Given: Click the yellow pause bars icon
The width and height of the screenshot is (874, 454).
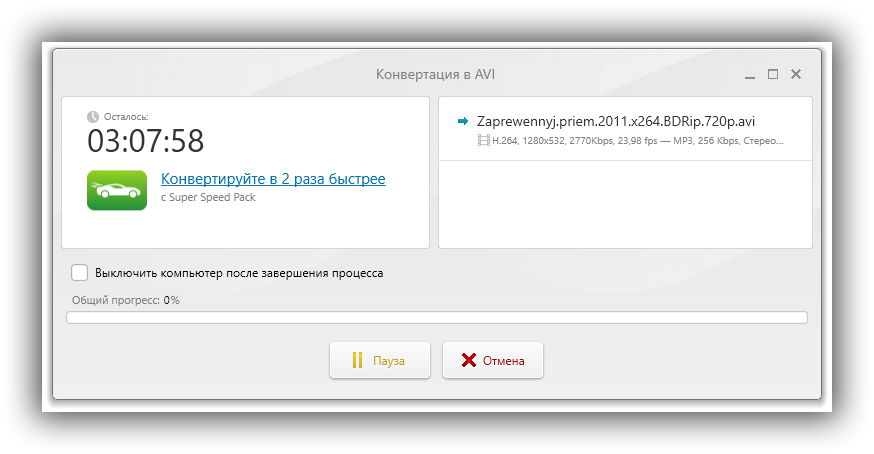Looking at the screenshot, I should 357,361.
